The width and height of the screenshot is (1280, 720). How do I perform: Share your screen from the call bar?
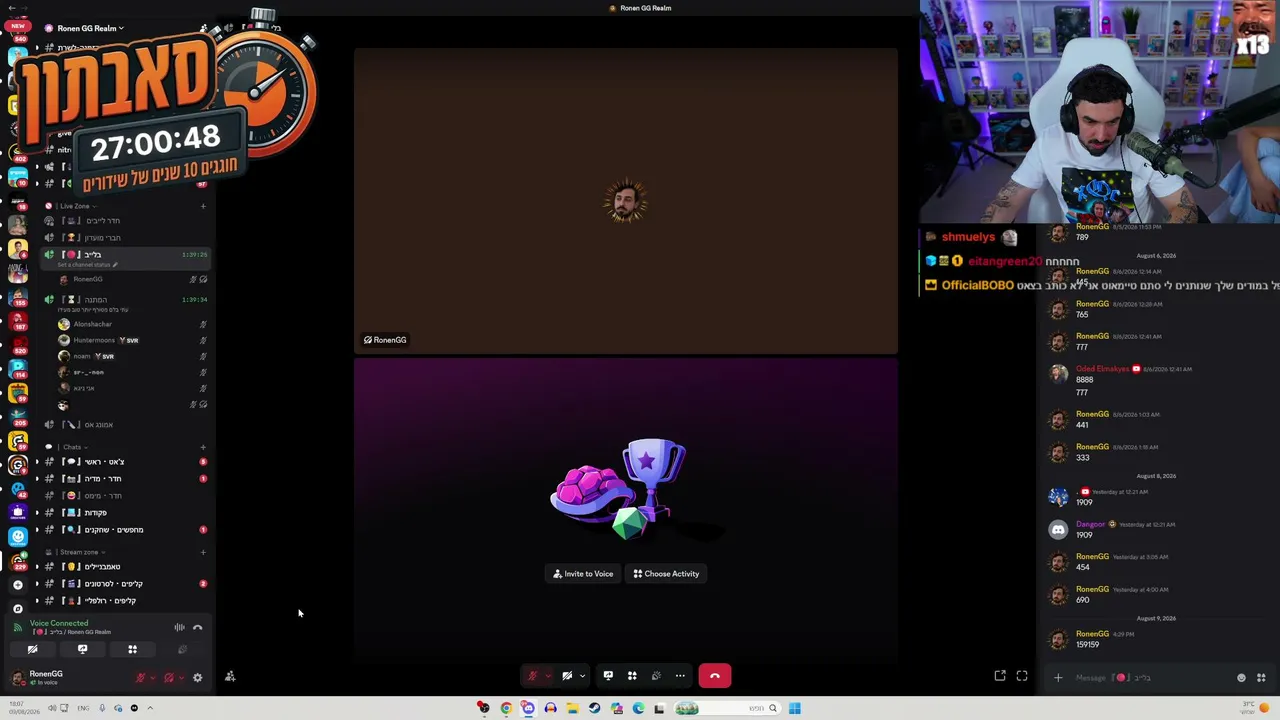pos(608,676)
